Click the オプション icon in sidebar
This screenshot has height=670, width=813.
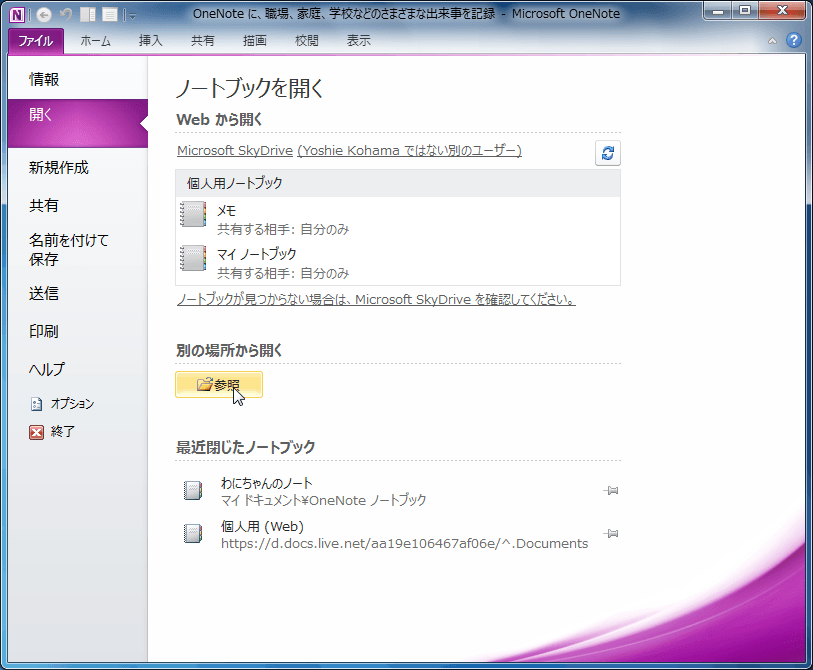(36, 404)
